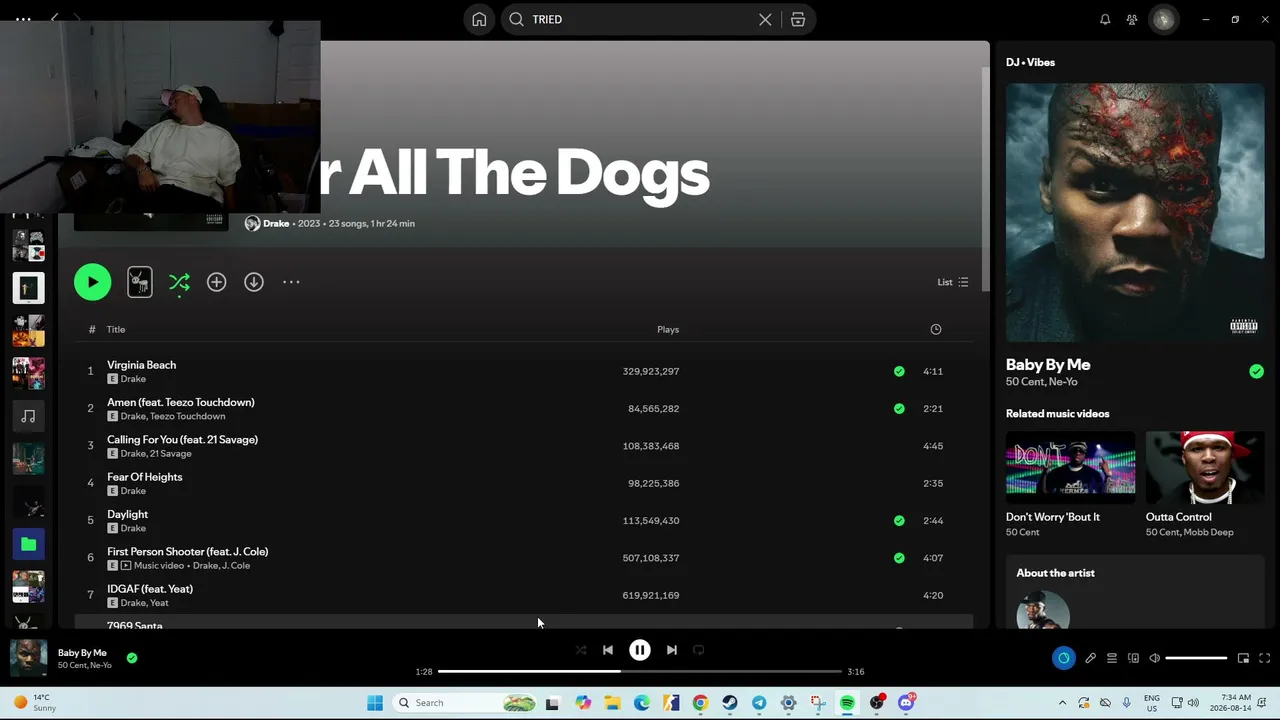
Task: Skip to previous track
Action: (x=608, y=650)
